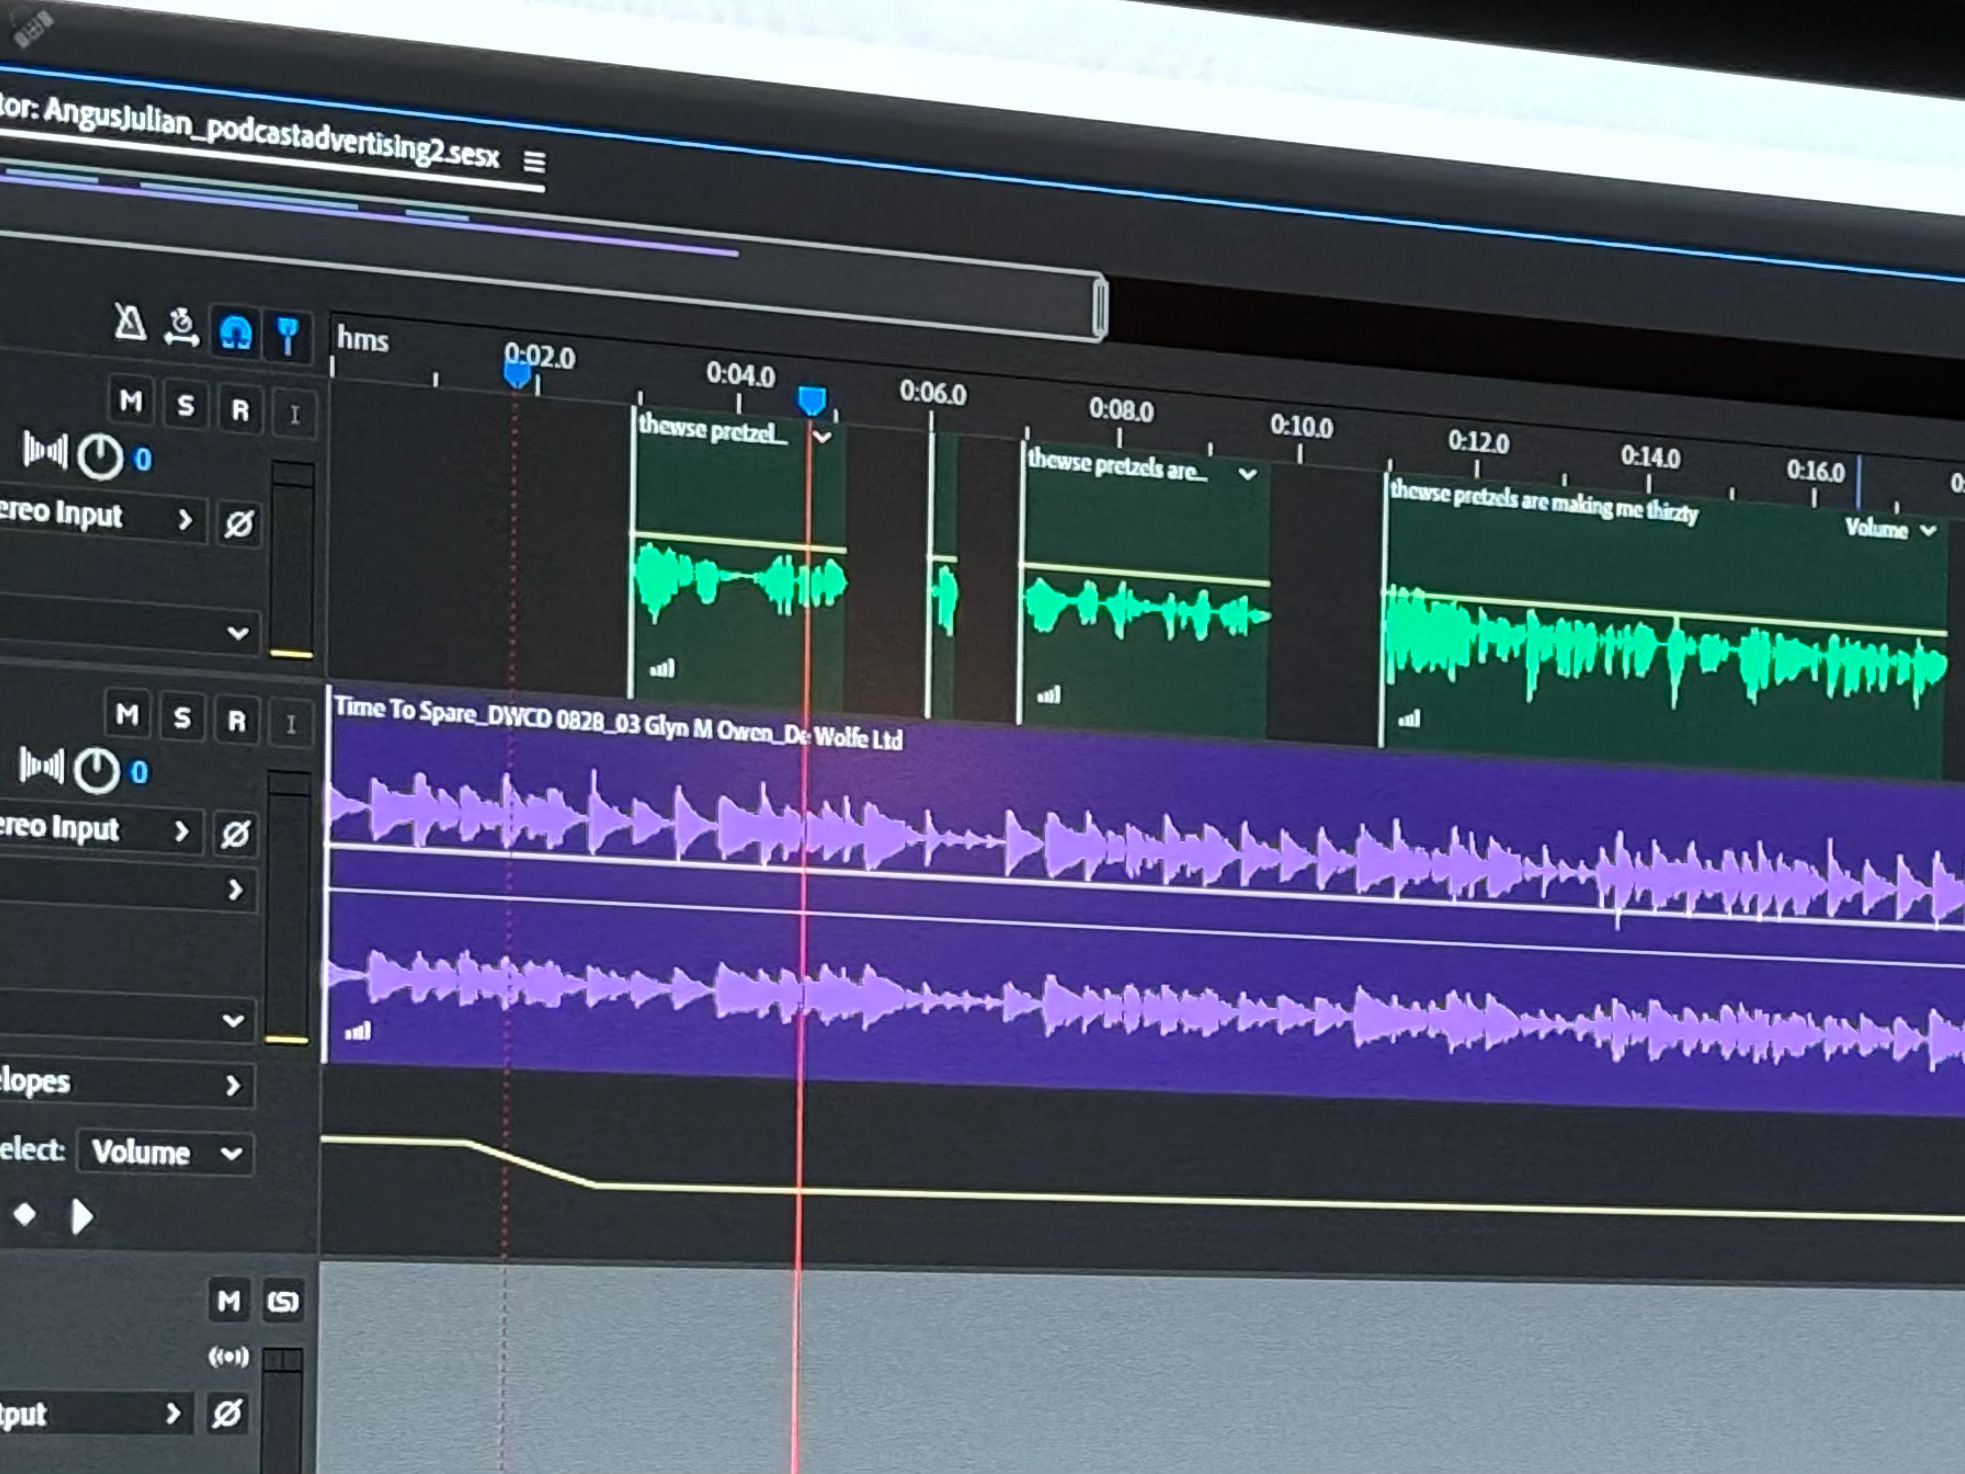This screenshot has width=1965, height=1474.
Task: Click the 0:08.0 mark on time ruler
Action: click(1121, 411)
